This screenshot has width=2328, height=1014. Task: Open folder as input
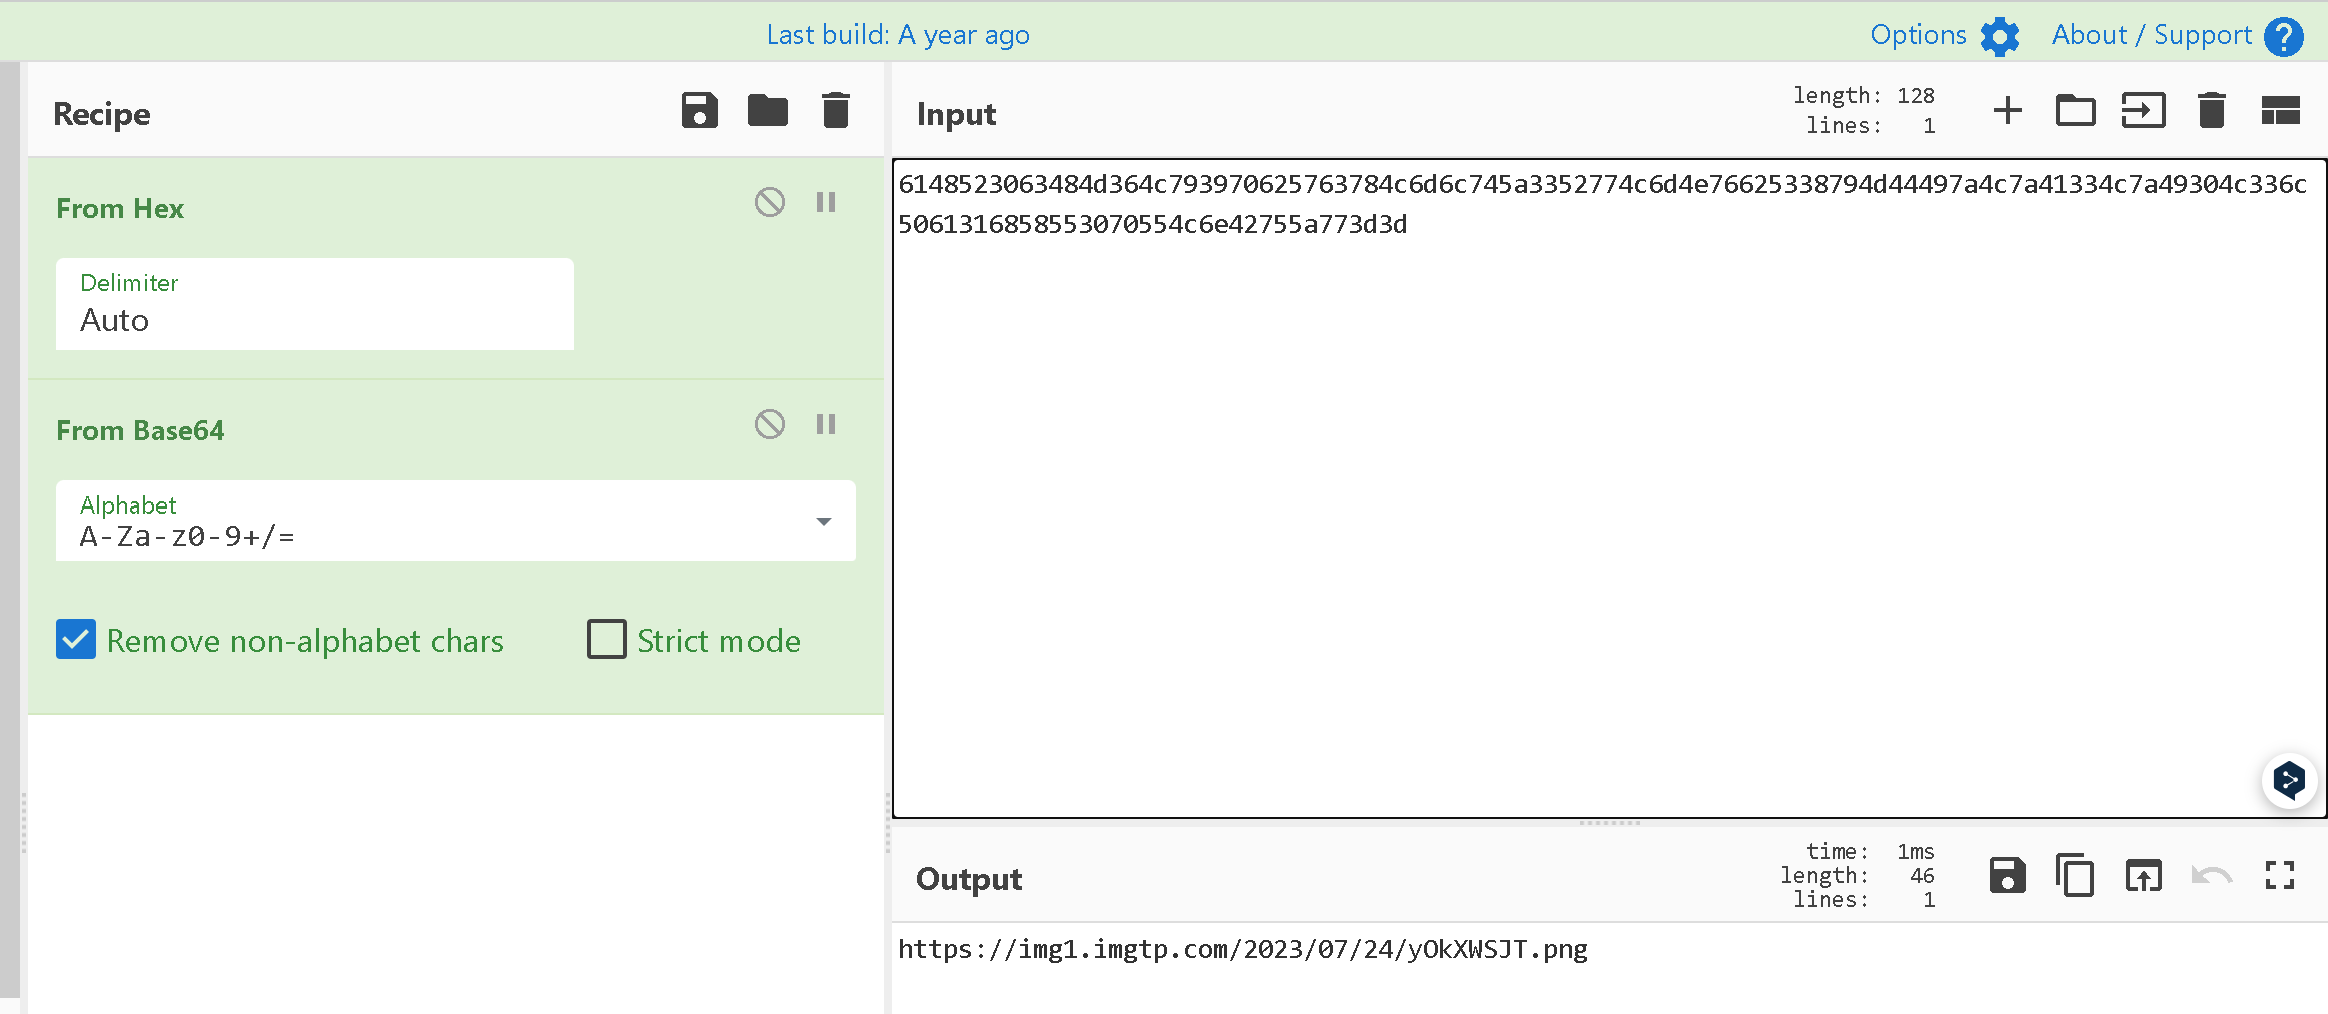[2075, 110]
